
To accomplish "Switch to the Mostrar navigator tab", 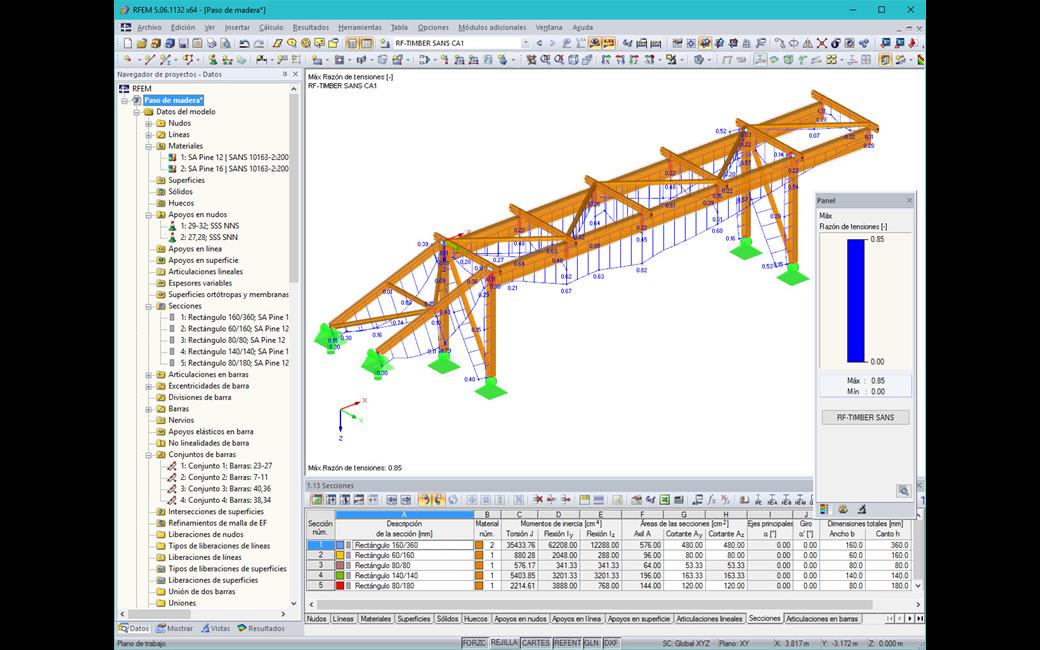I will click(x=174, y=628).
